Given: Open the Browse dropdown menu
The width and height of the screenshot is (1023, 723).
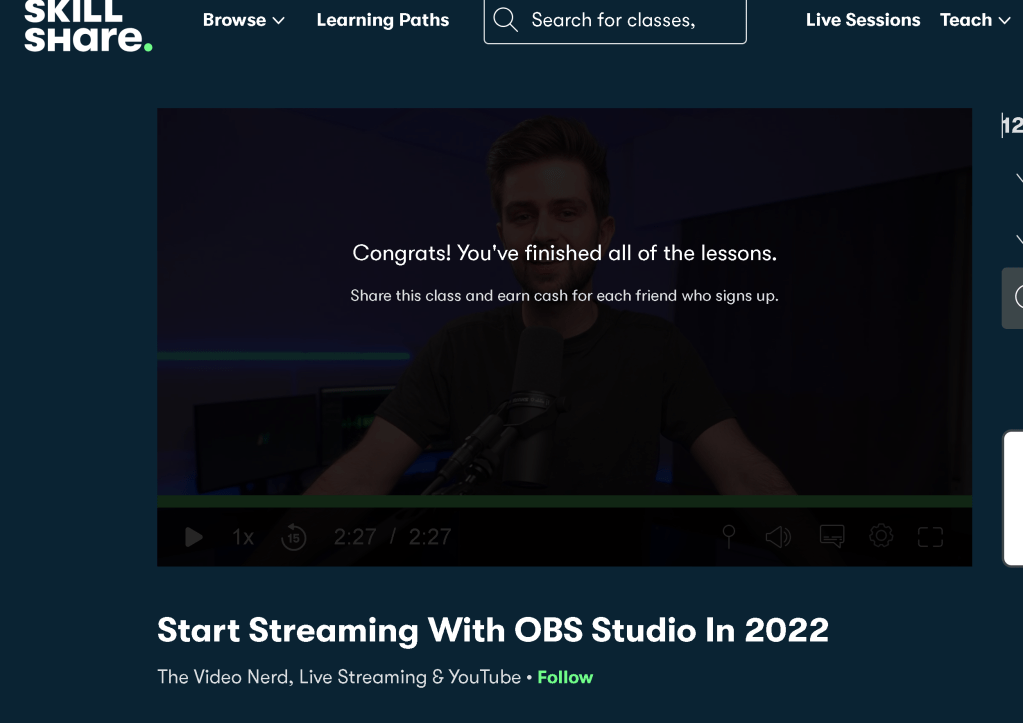Looking at the screenshot, I should point(243,20).
